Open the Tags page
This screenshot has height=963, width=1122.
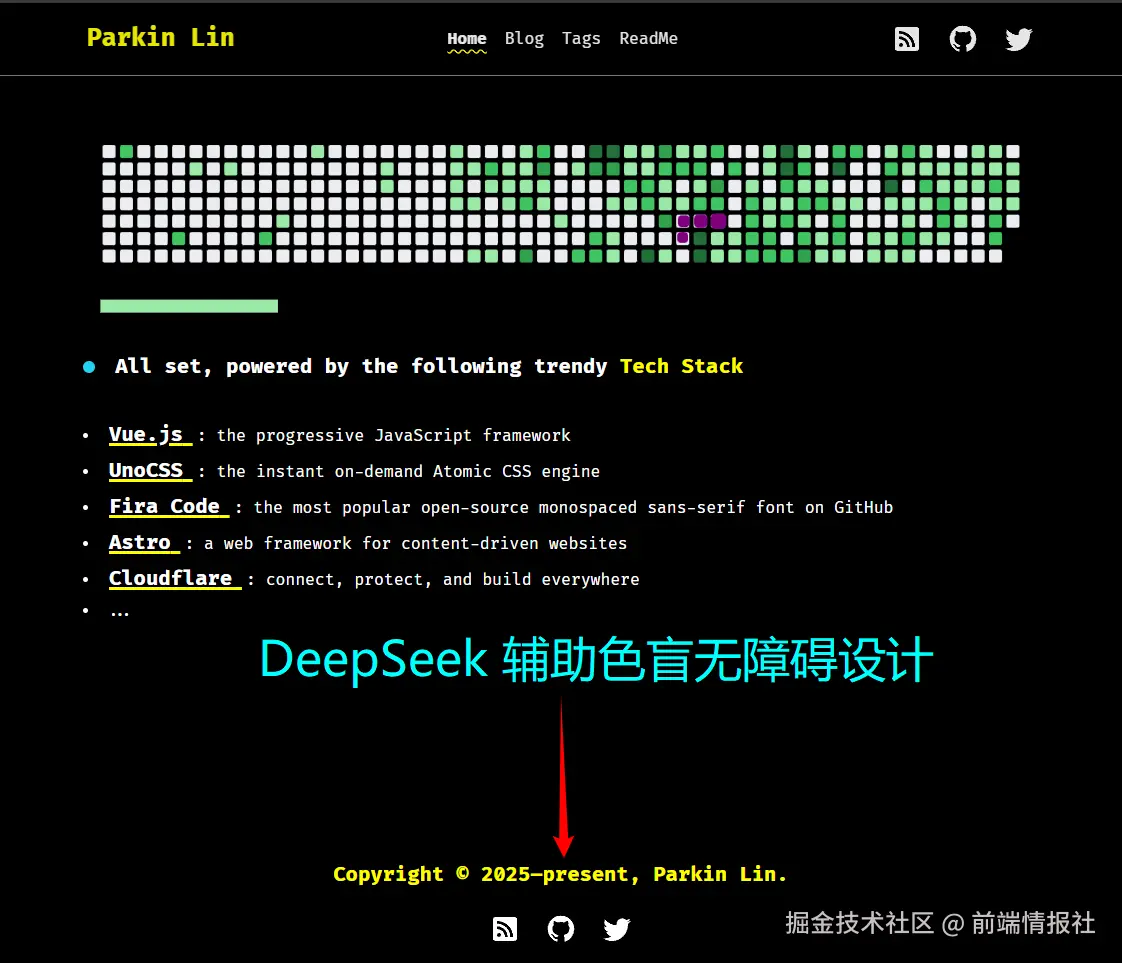tap(581, 38)
